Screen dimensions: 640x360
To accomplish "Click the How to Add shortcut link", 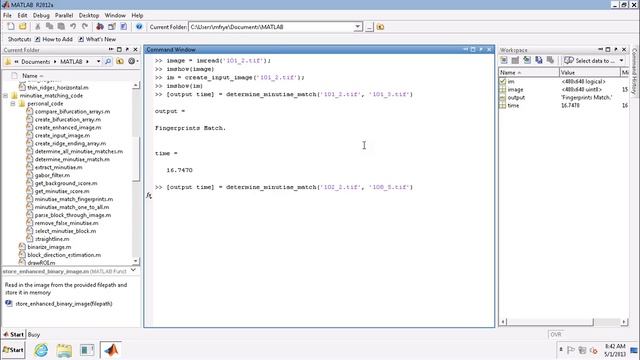I will 53,39.
